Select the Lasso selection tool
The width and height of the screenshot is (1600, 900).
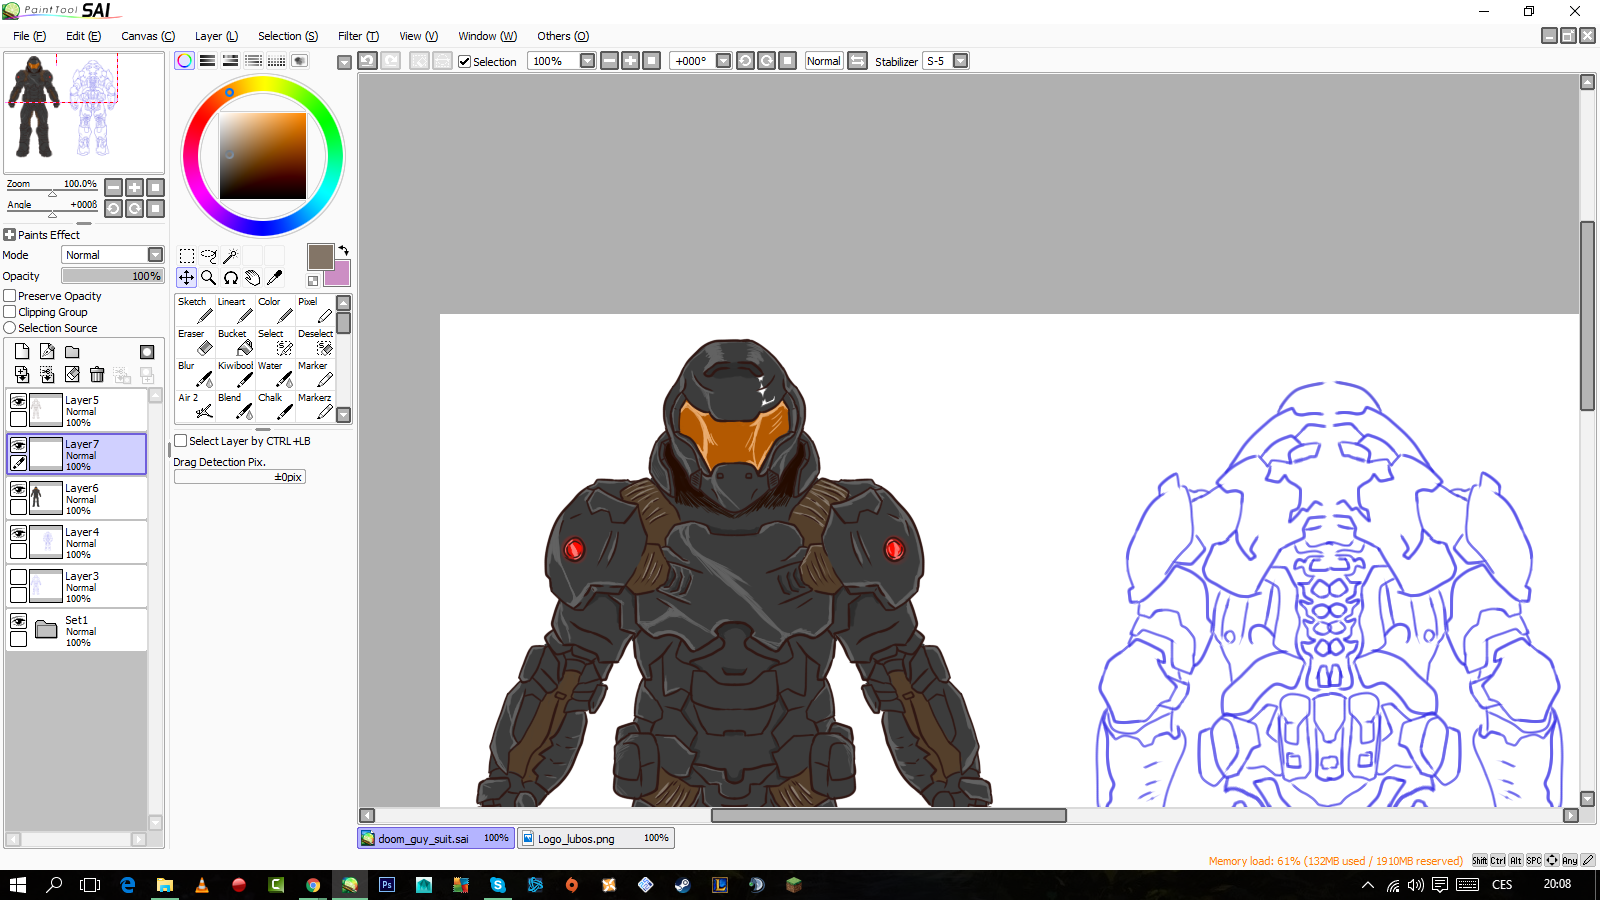click(208, 256)
